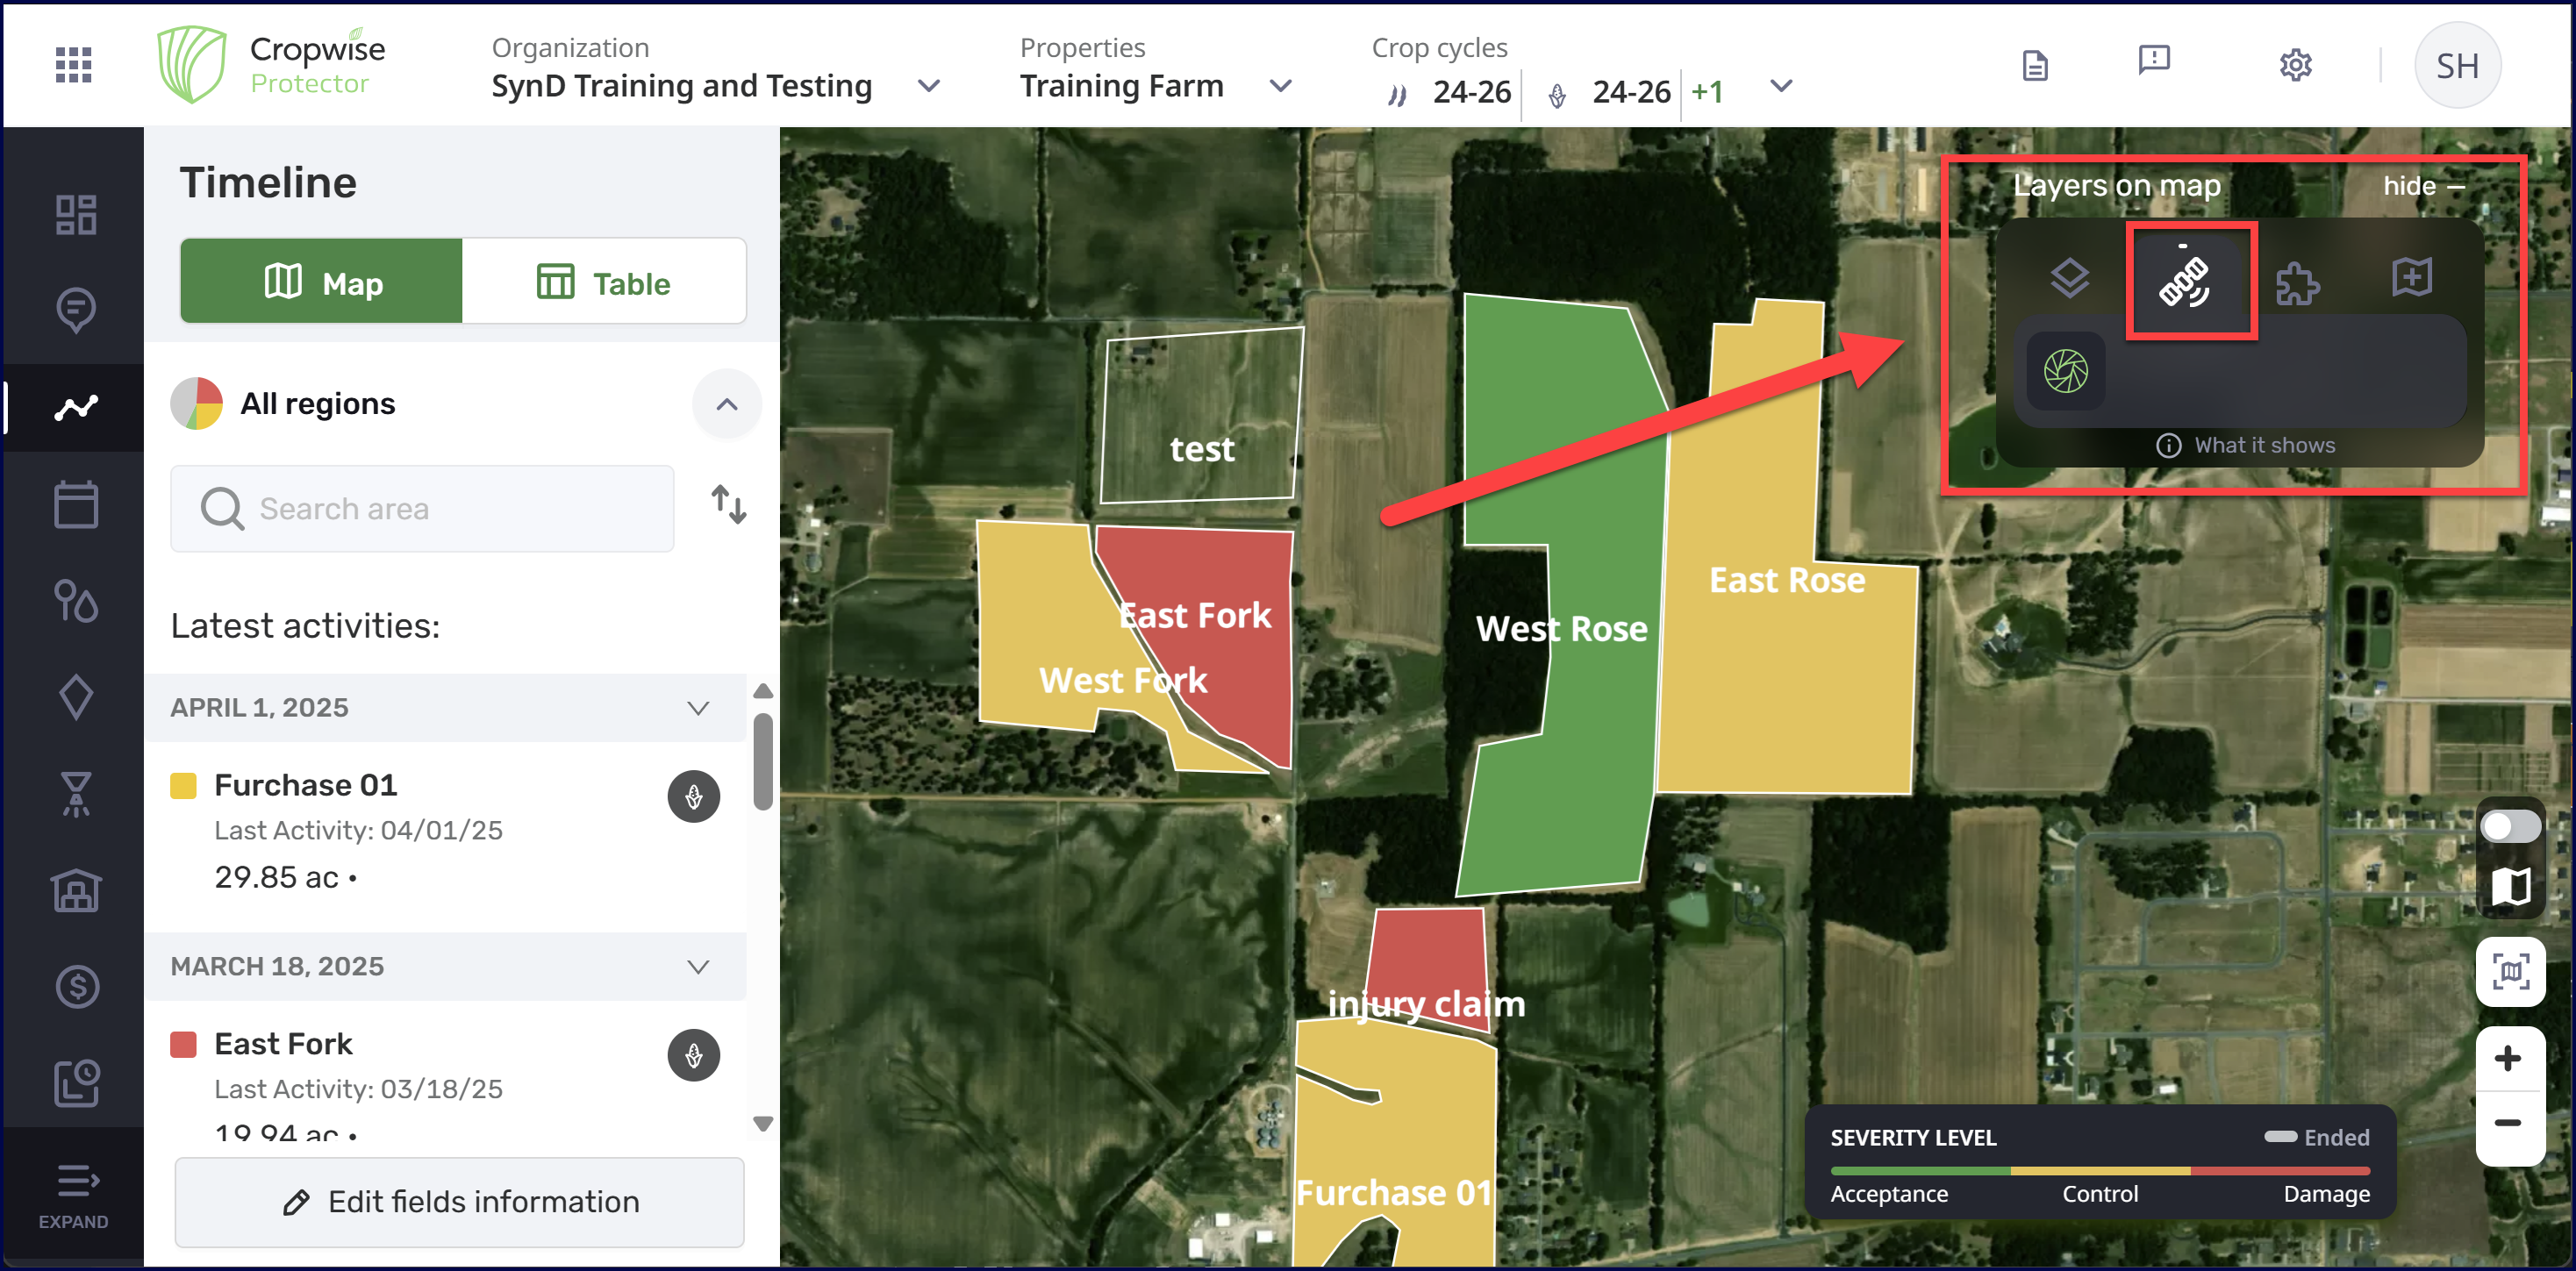Toggle sort order arrows
Image resolution: width=2576 pixels, height=1271 pixels.
(729, 504)
